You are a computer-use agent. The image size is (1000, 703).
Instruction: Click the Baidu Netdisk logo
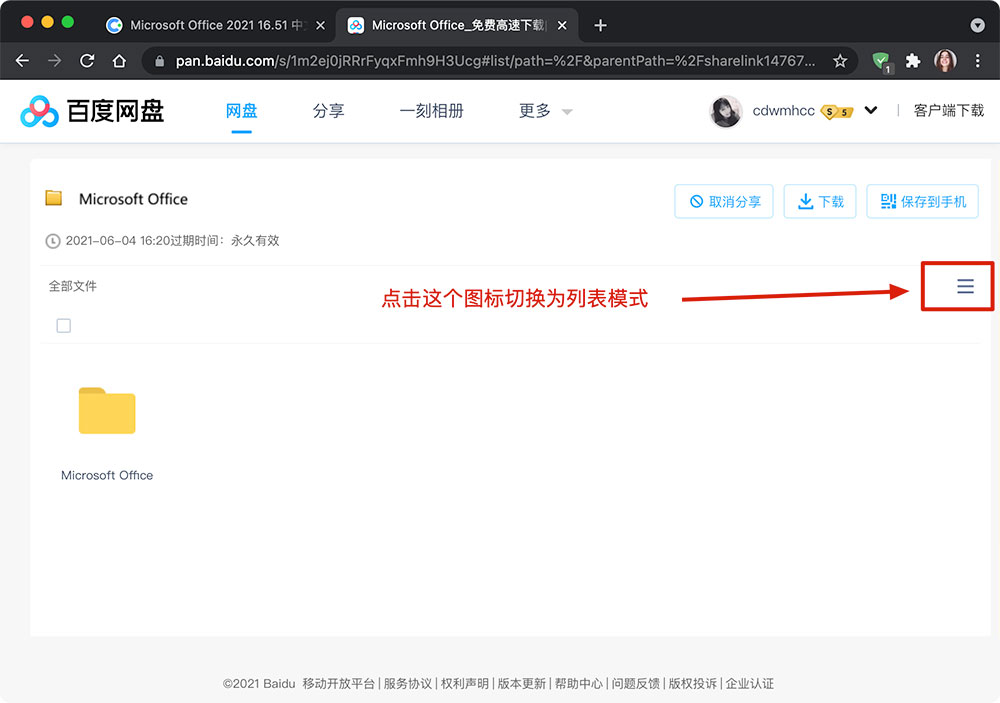coord(92,112)
